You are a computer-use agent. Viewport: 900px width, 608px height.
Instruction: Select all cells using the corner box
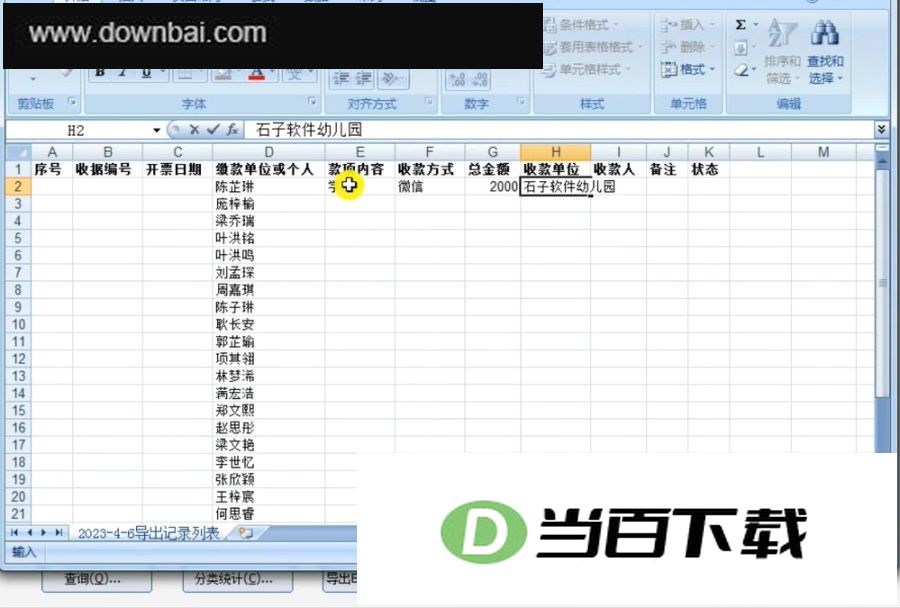coord(17,152)
